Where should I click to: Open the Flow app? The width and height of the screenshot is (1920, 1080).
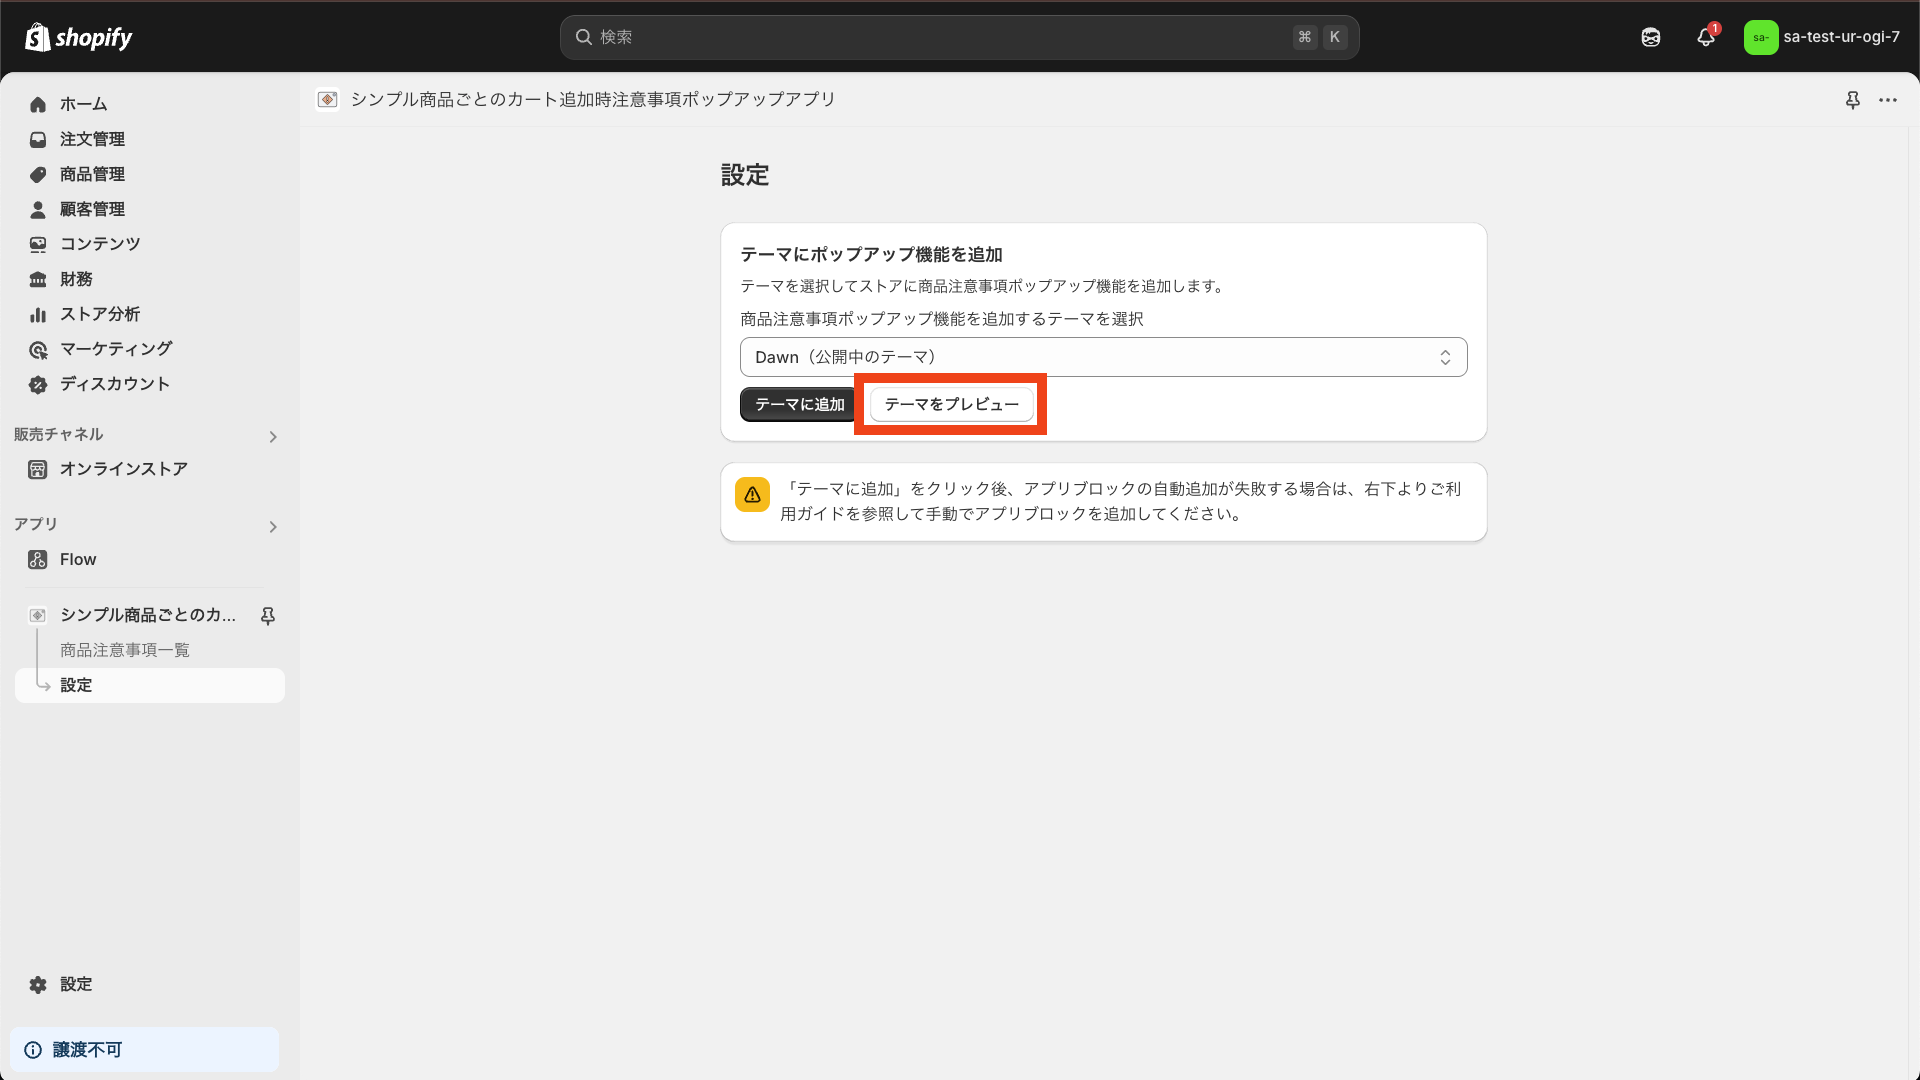coord(77,559)
